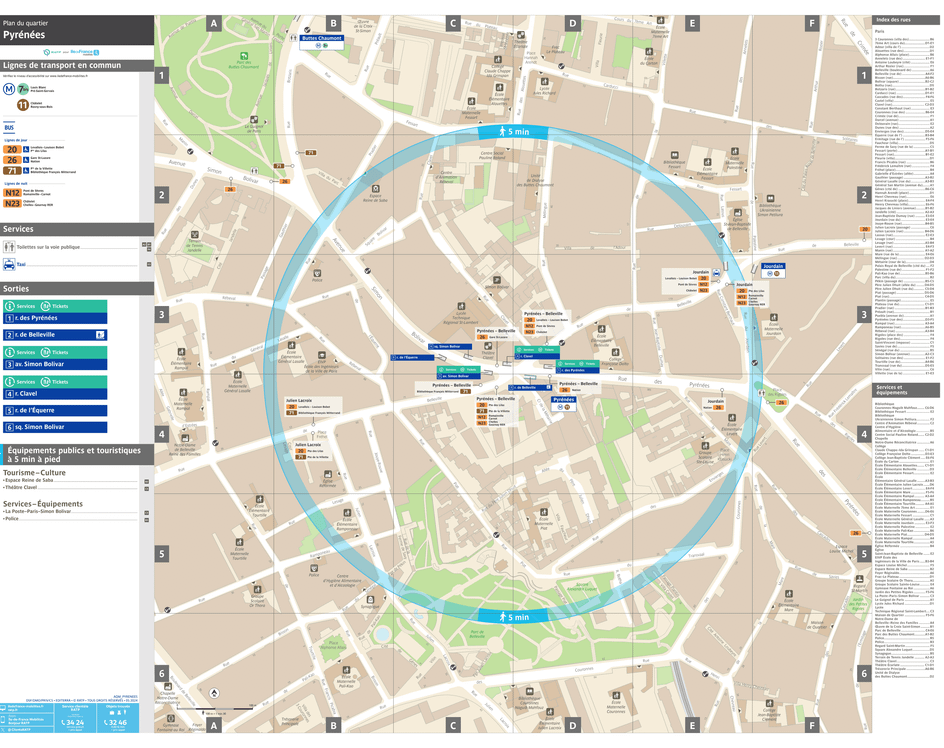944x748 pixels.
Task: Click the N23 Châtelet night bus badge
Action: (x=12, y=203)
